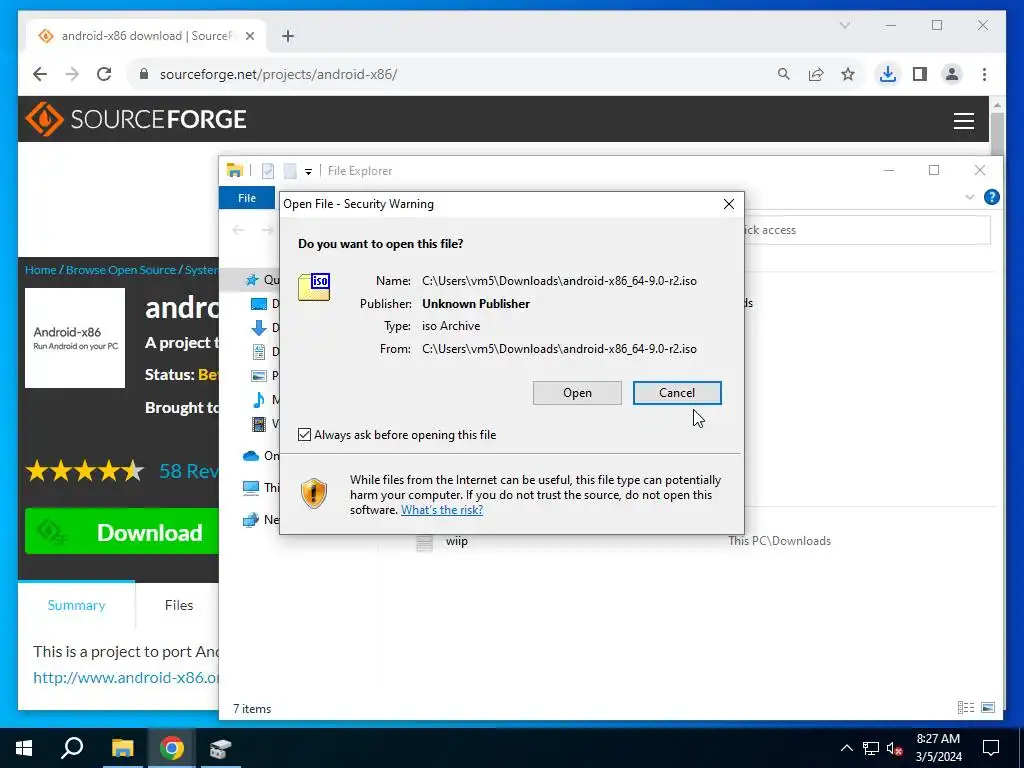Click the Chrome forward arrow
This screenshot has width=1024, height=768.
(x=72, y=74)
